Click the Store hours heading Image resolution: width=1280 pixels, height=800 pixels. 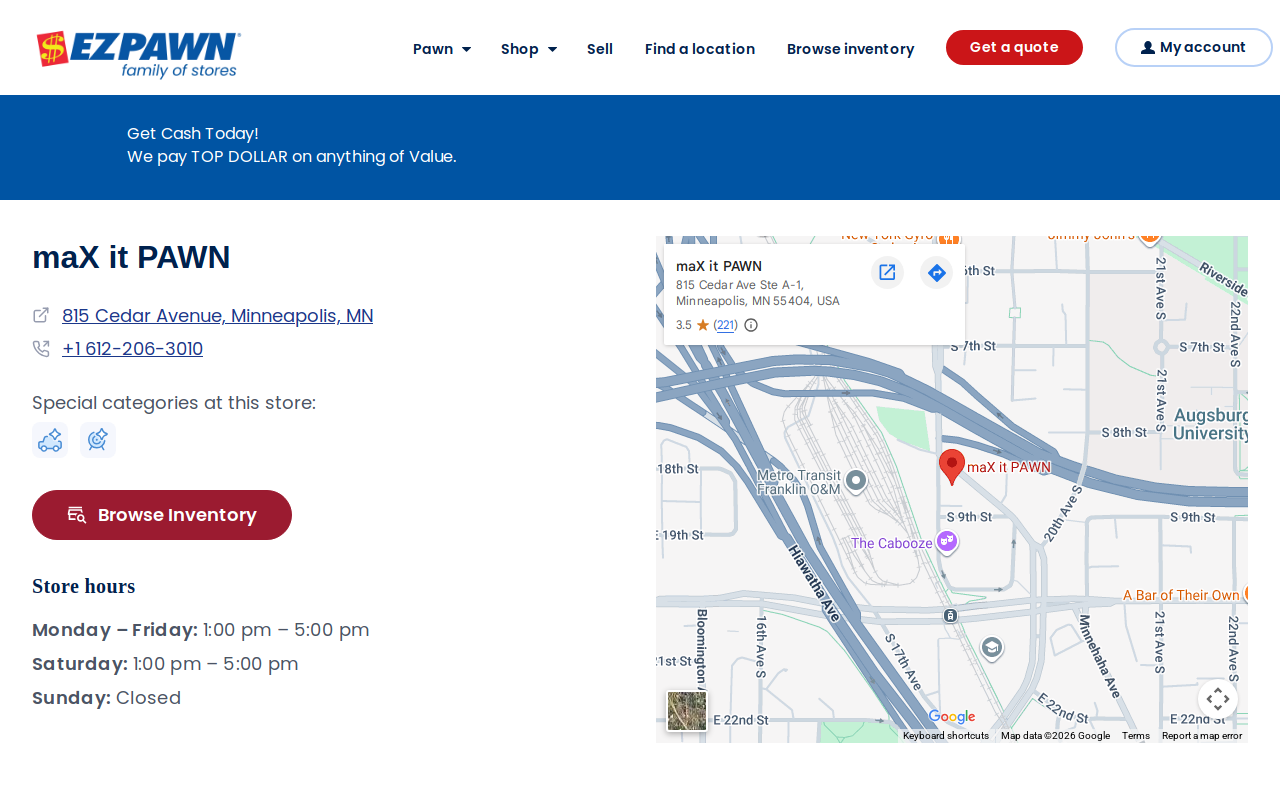(84, 586)
